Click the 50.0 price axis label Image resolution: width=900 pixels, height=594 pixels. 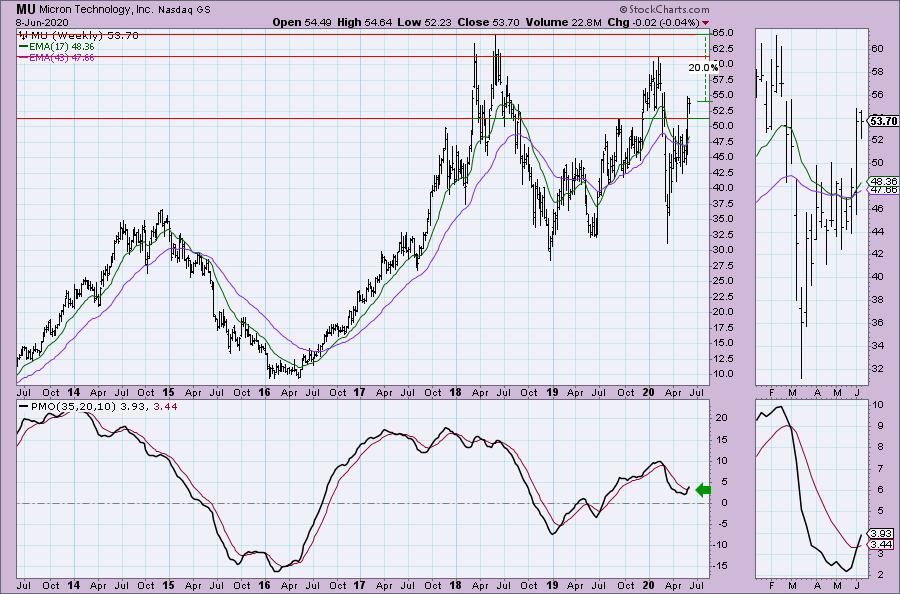pos(723,126)
